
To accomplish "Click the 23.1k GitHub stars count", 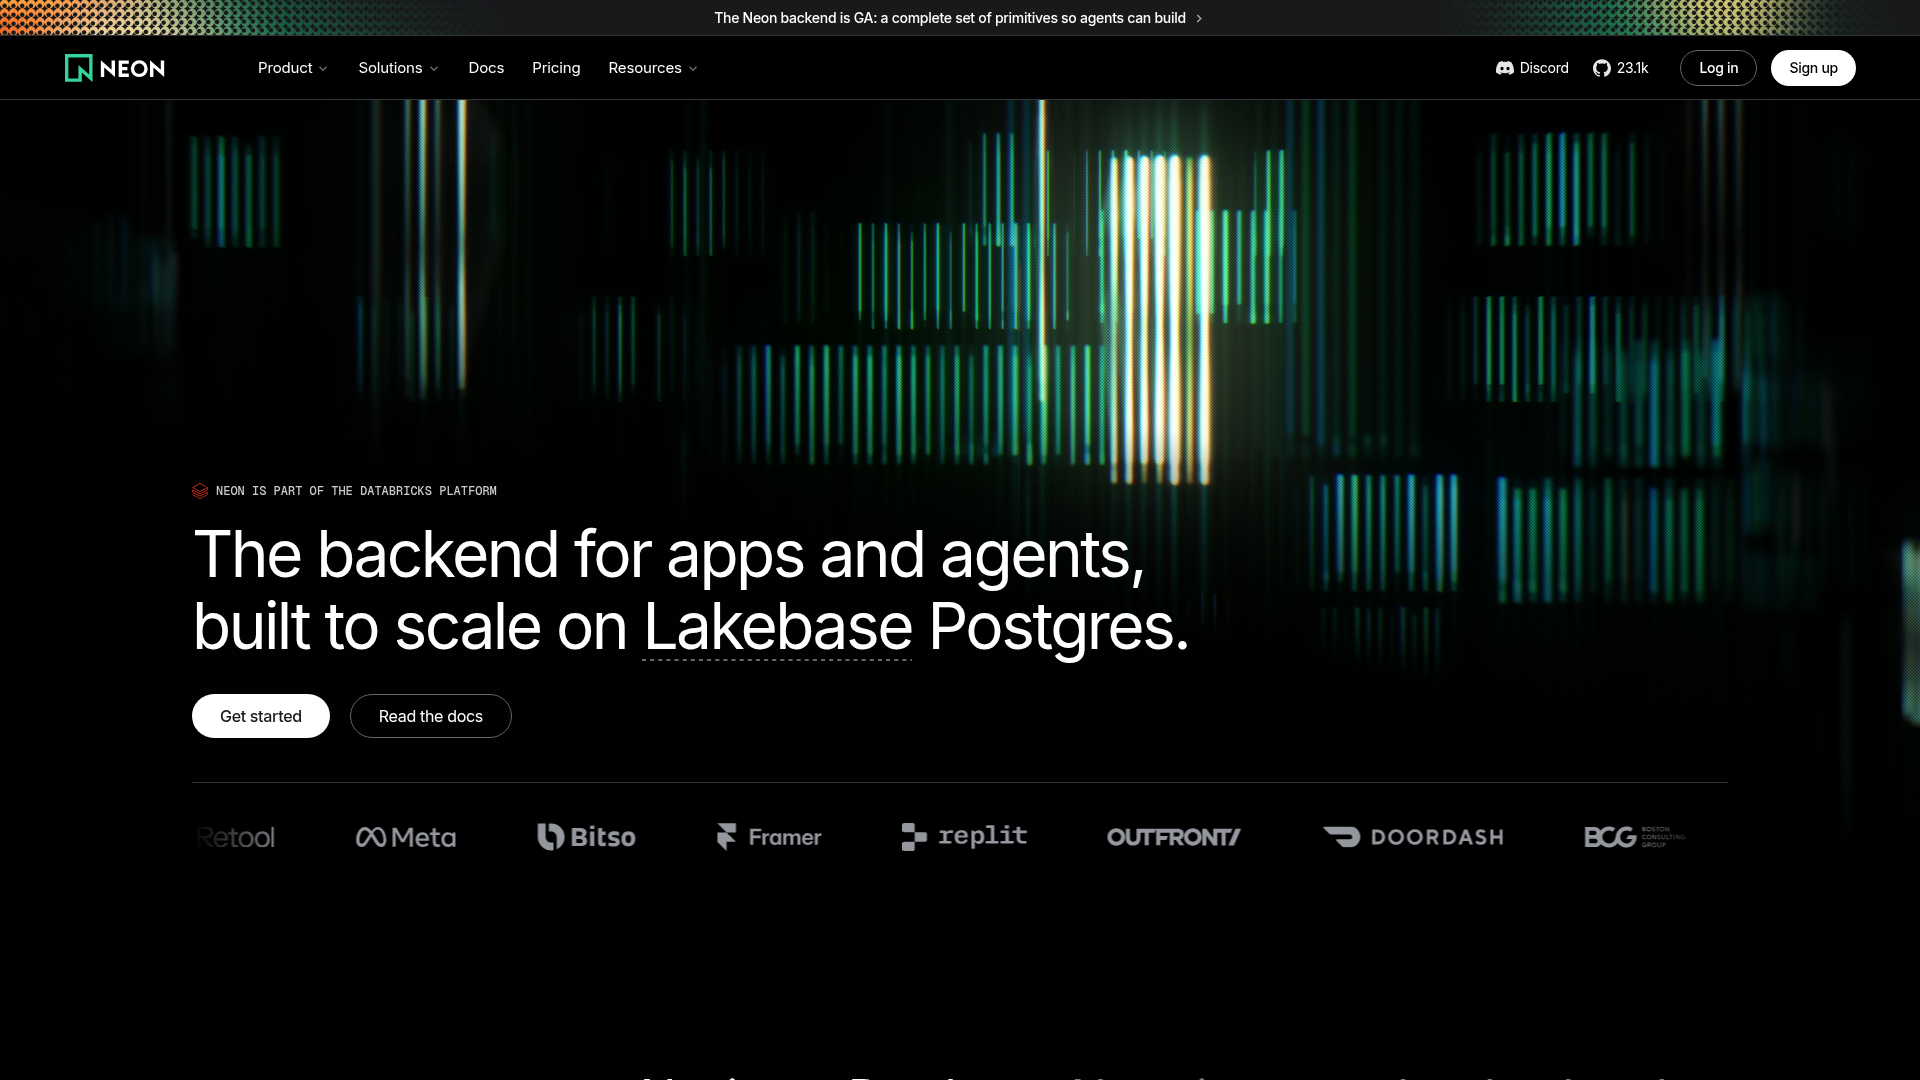I will [1632, 68].
